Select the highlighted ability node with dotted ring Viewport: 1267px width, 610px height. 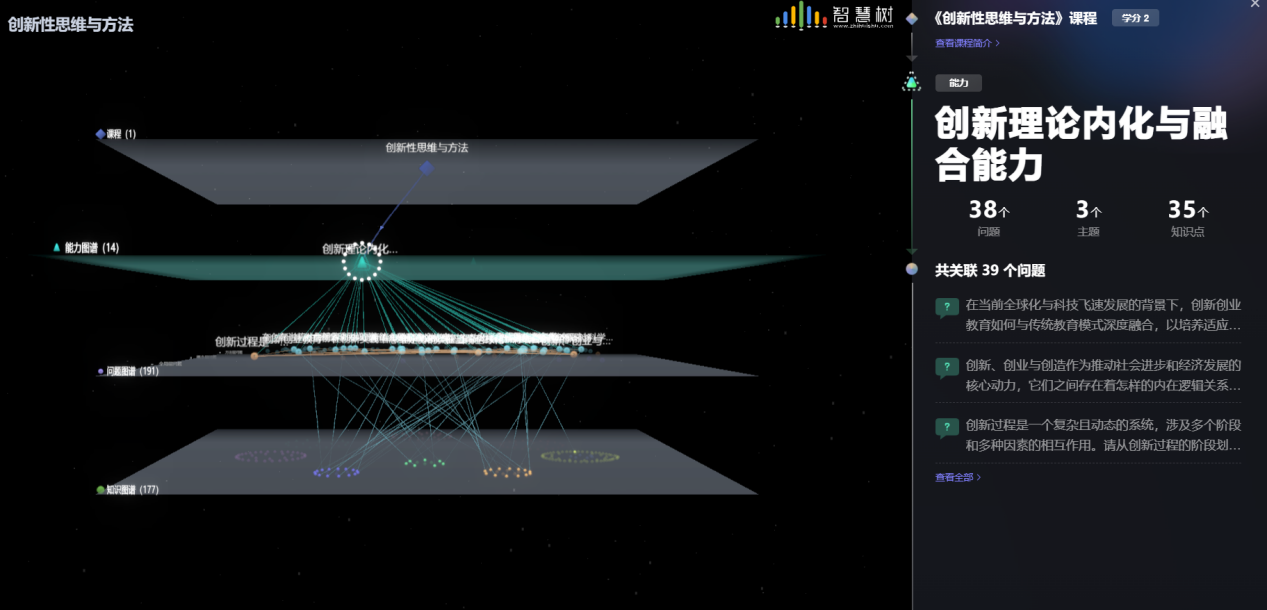(x=361, y=263)
